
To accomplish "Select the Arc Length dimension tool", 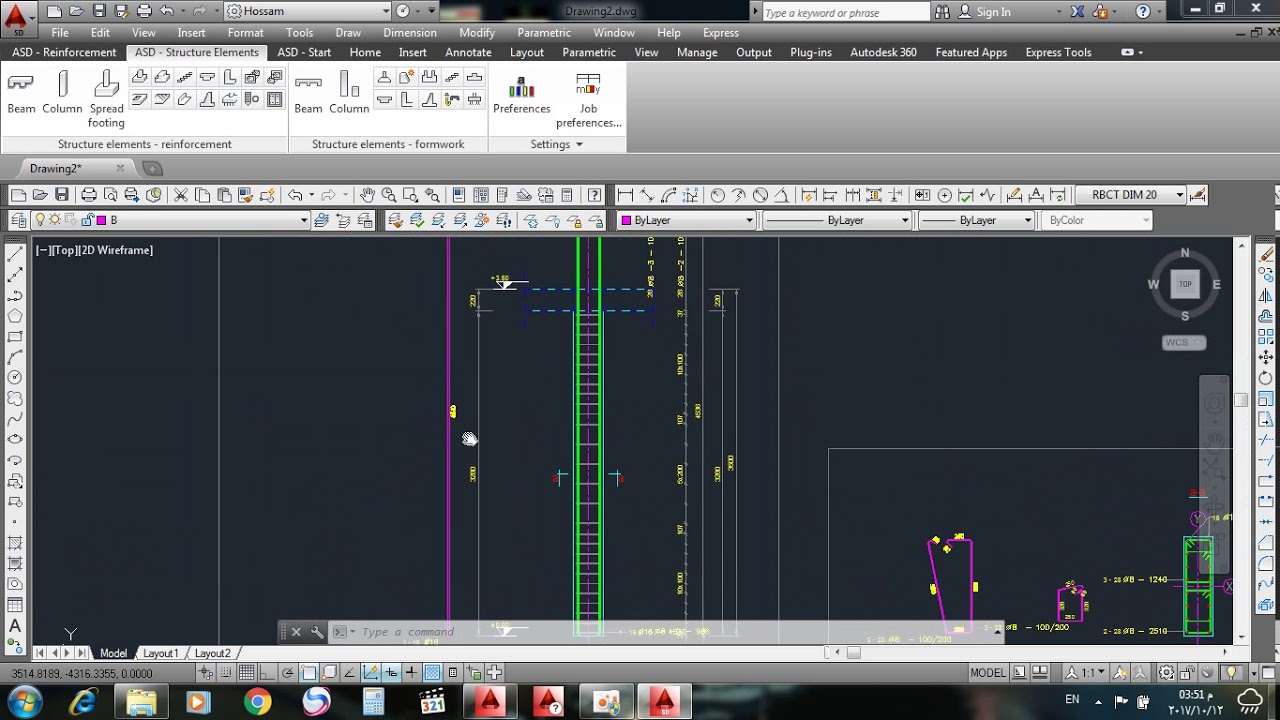I will click(x=669, y=195).
